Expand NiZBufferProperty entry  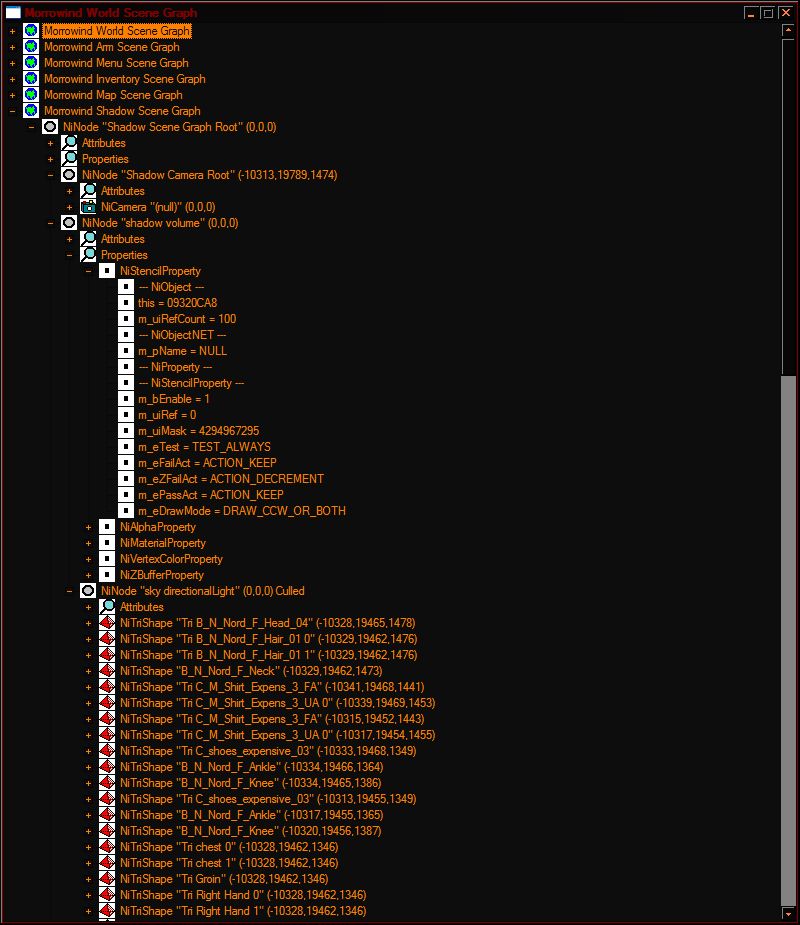click(x=88, y=574)
